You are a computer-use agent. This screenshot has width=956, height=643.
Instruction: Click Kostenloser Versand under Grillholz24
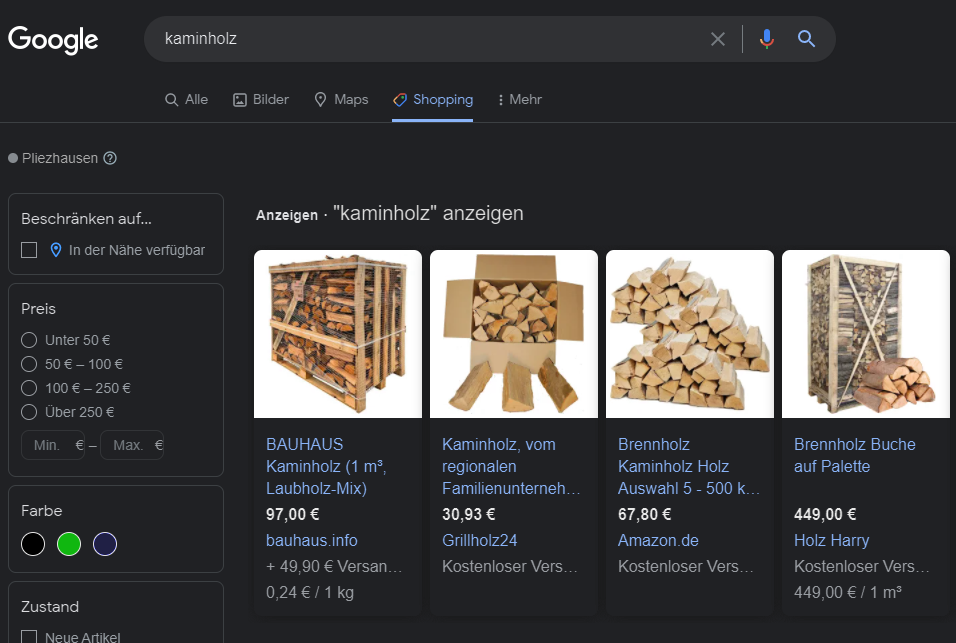[x=510, y=566]
